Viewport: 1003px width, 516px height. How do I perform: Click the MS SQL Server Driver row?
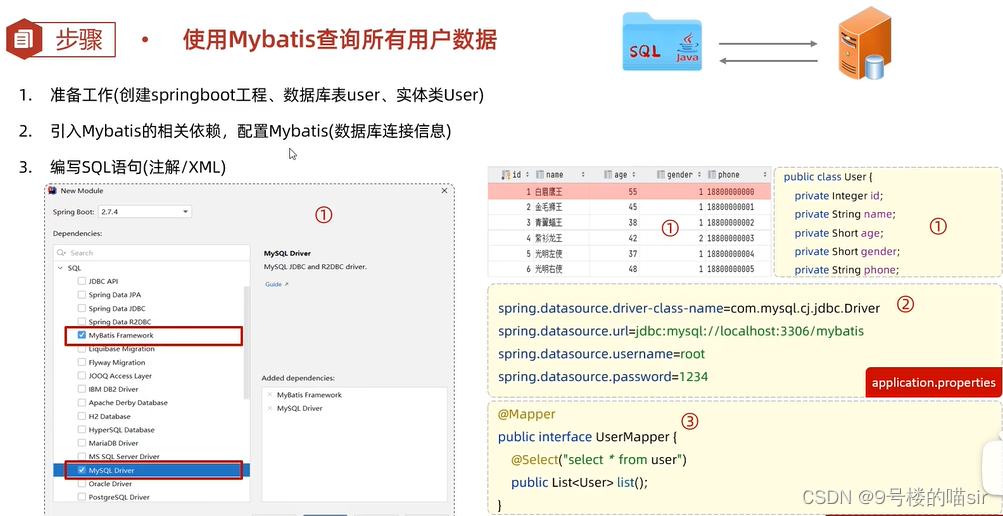[152, 457]
